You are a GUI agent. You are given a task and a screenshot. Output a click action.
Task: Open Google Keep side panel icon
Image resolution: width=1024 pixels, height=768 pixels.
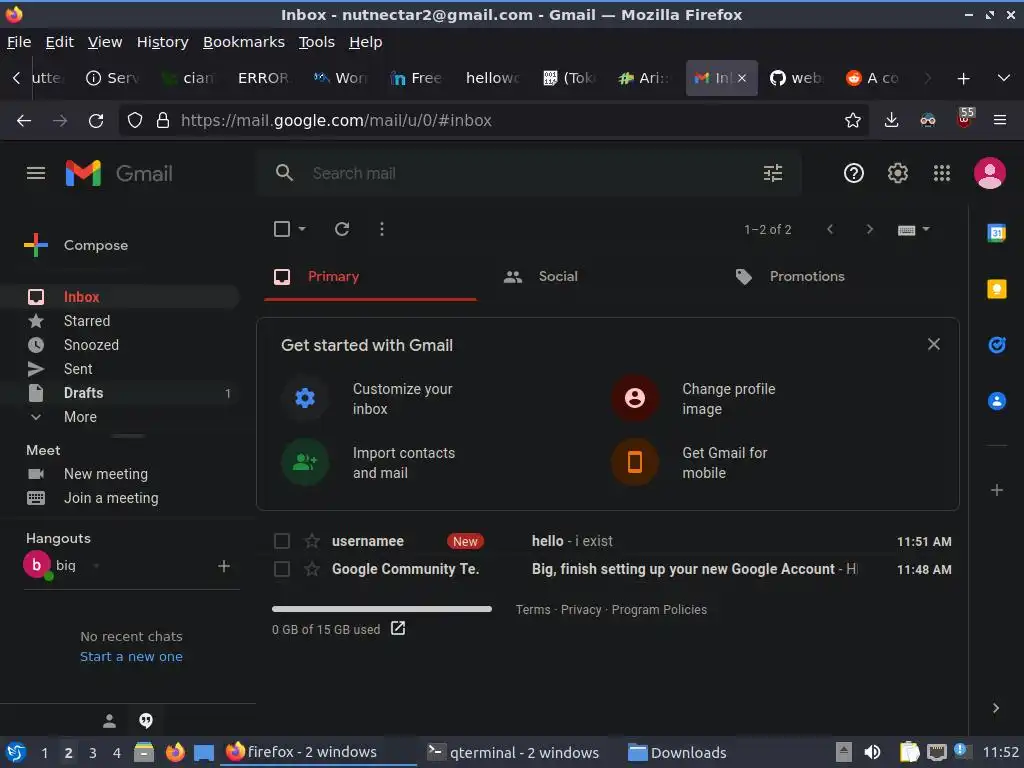pos(996,289)
